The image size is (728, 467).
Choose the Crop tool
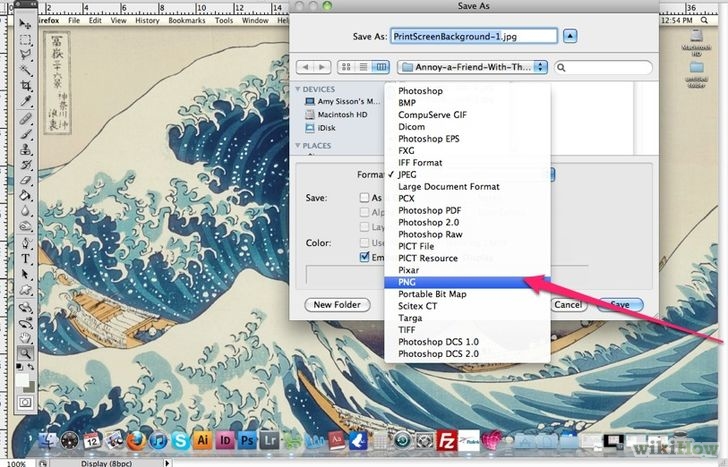pyautogui.click(x=25, y=85)
